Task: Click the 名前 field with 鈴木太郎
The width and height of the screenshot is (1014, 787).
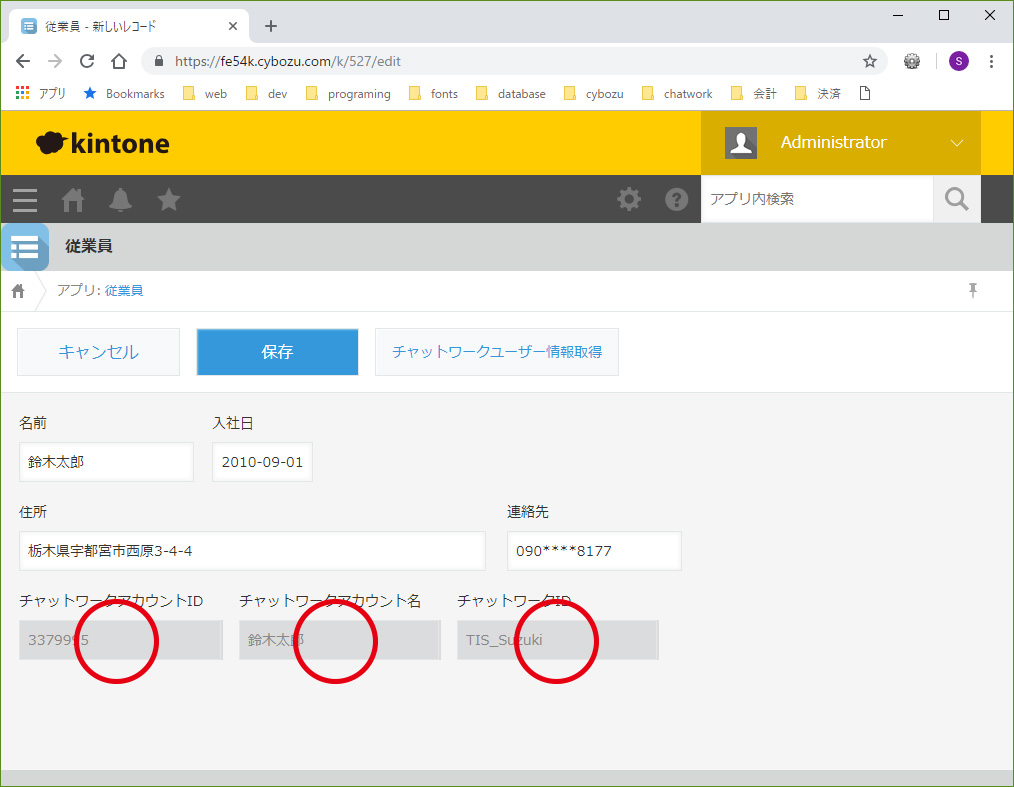Action: tap(107, 462)
